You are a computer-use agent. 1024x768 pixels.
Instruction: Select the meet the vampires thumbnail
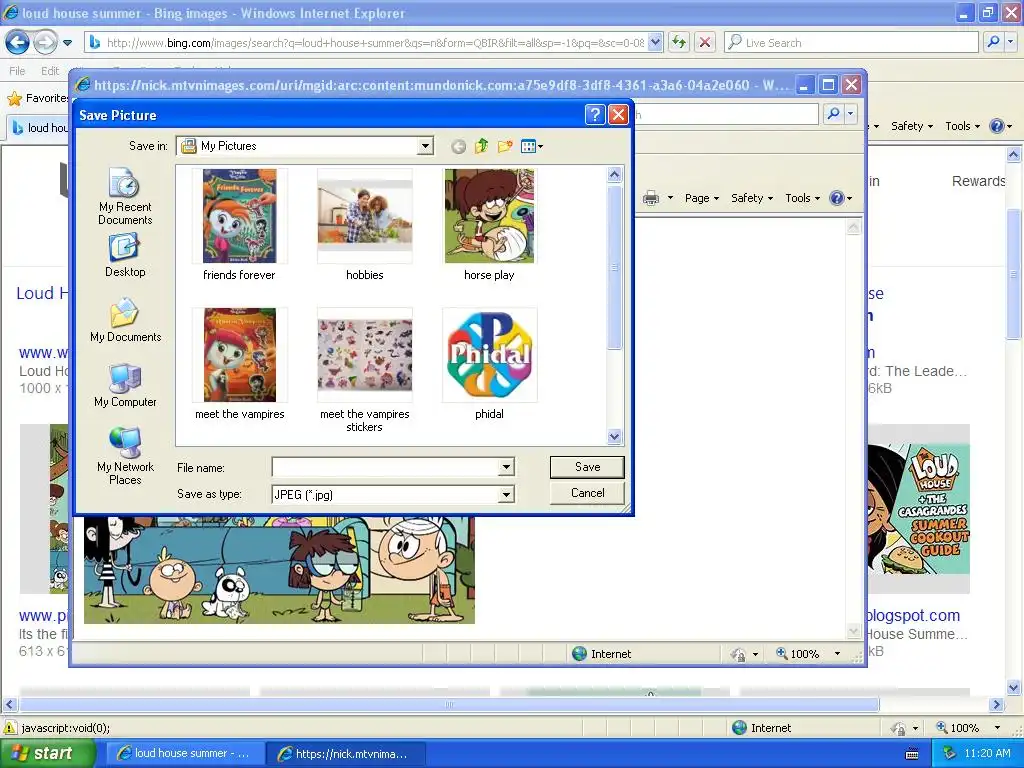240,355
